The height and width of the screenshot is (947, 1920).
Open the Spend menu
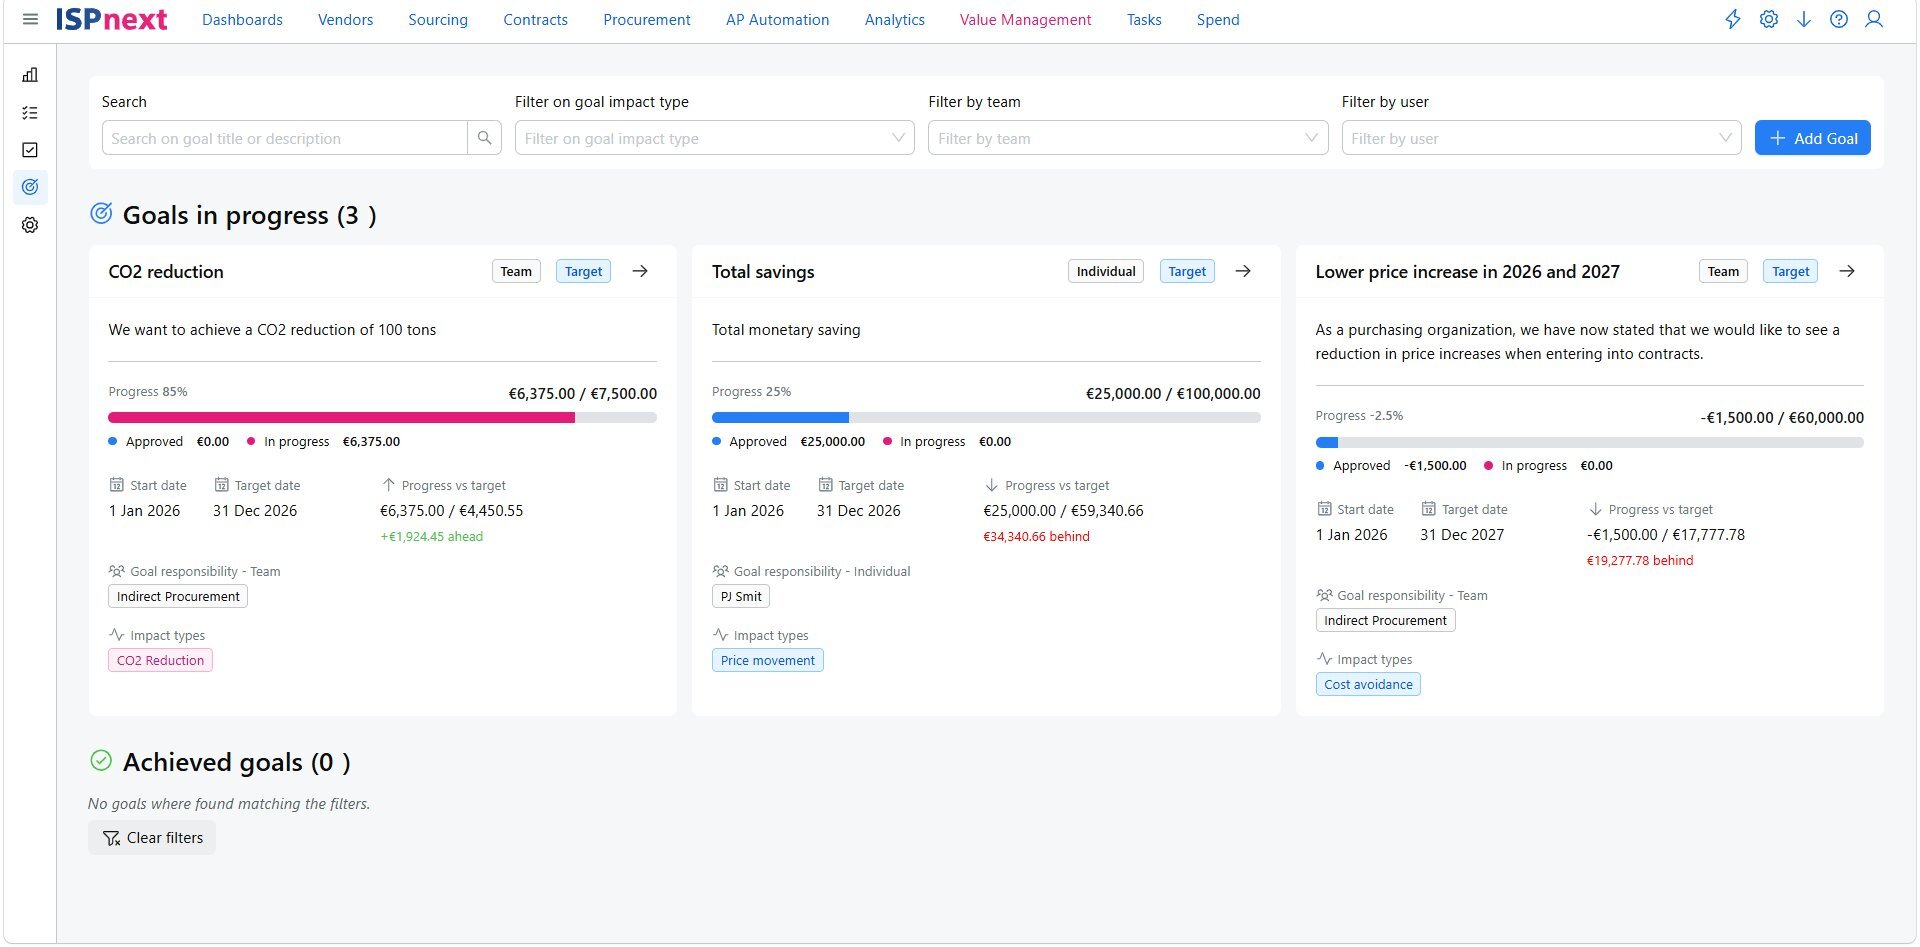click(x=1218, y=20)
